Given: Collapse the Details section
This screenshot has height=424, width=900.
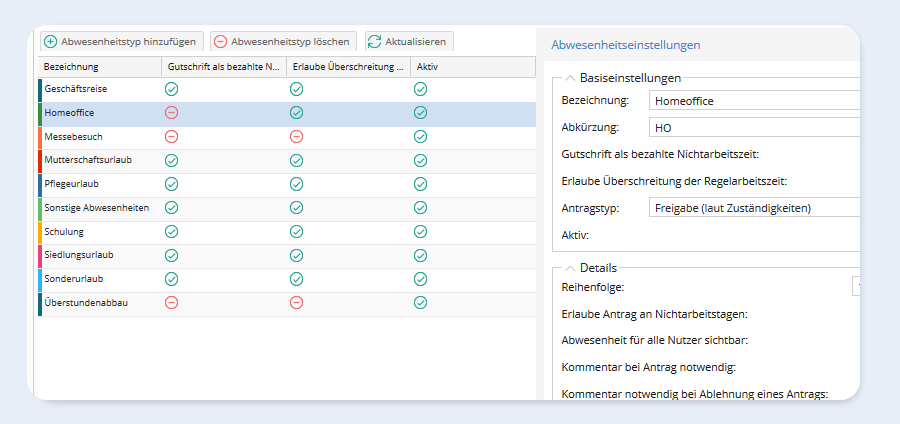Looking at the screenshot, I should pyautogui.click(x=569, y=268).
